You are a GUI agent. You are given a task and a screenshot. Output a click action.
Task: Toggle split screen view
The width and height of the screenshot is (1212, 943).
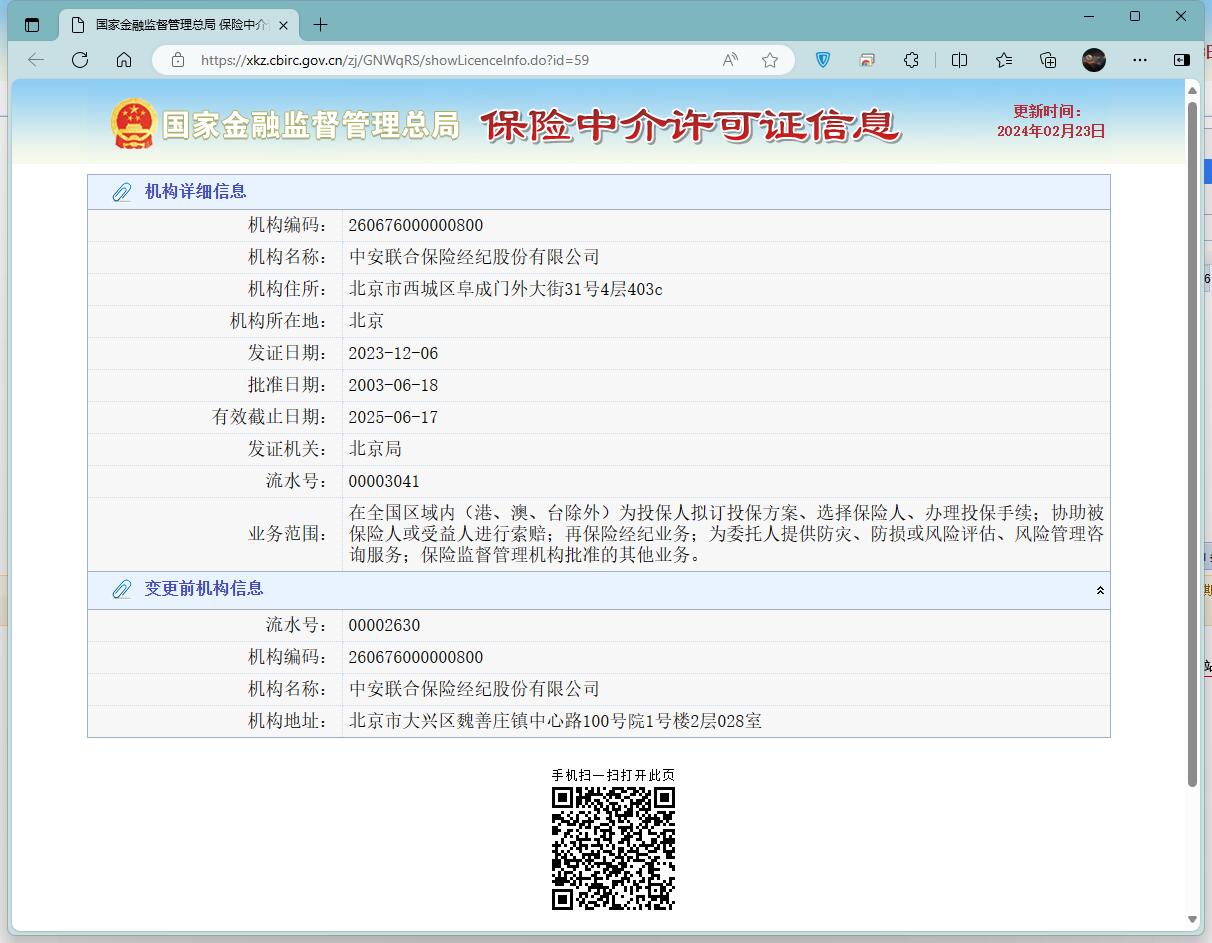point(959,60)
